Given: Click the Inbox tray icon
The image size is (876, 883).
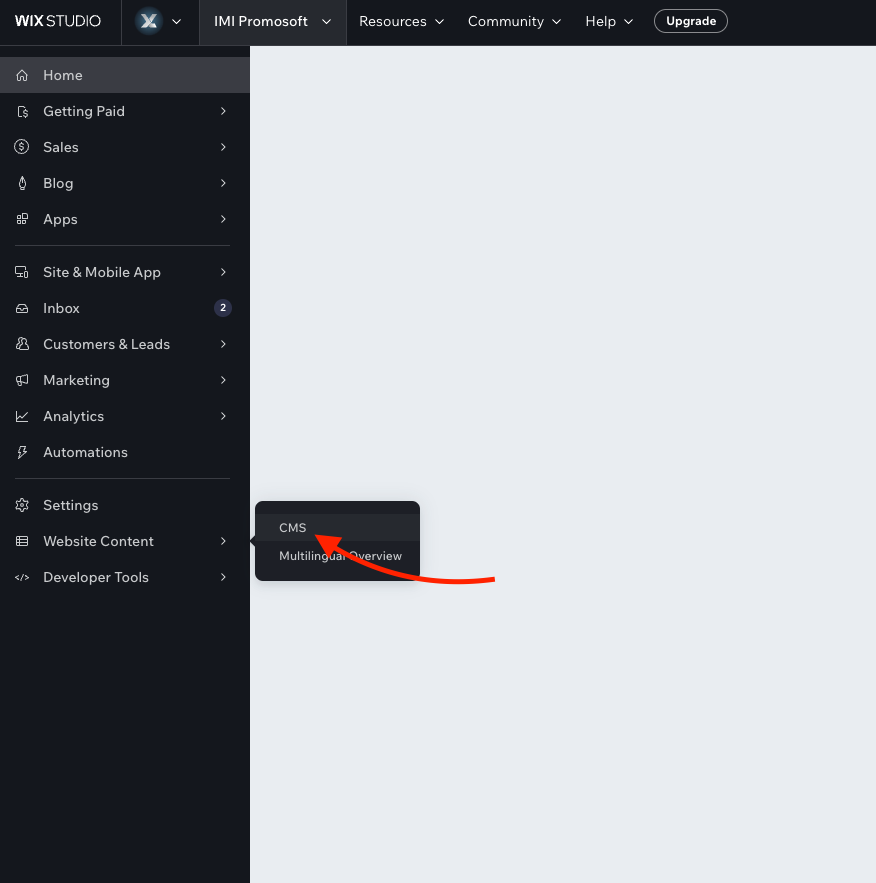Looking at the screenshot, I should (x=22, y=308).
